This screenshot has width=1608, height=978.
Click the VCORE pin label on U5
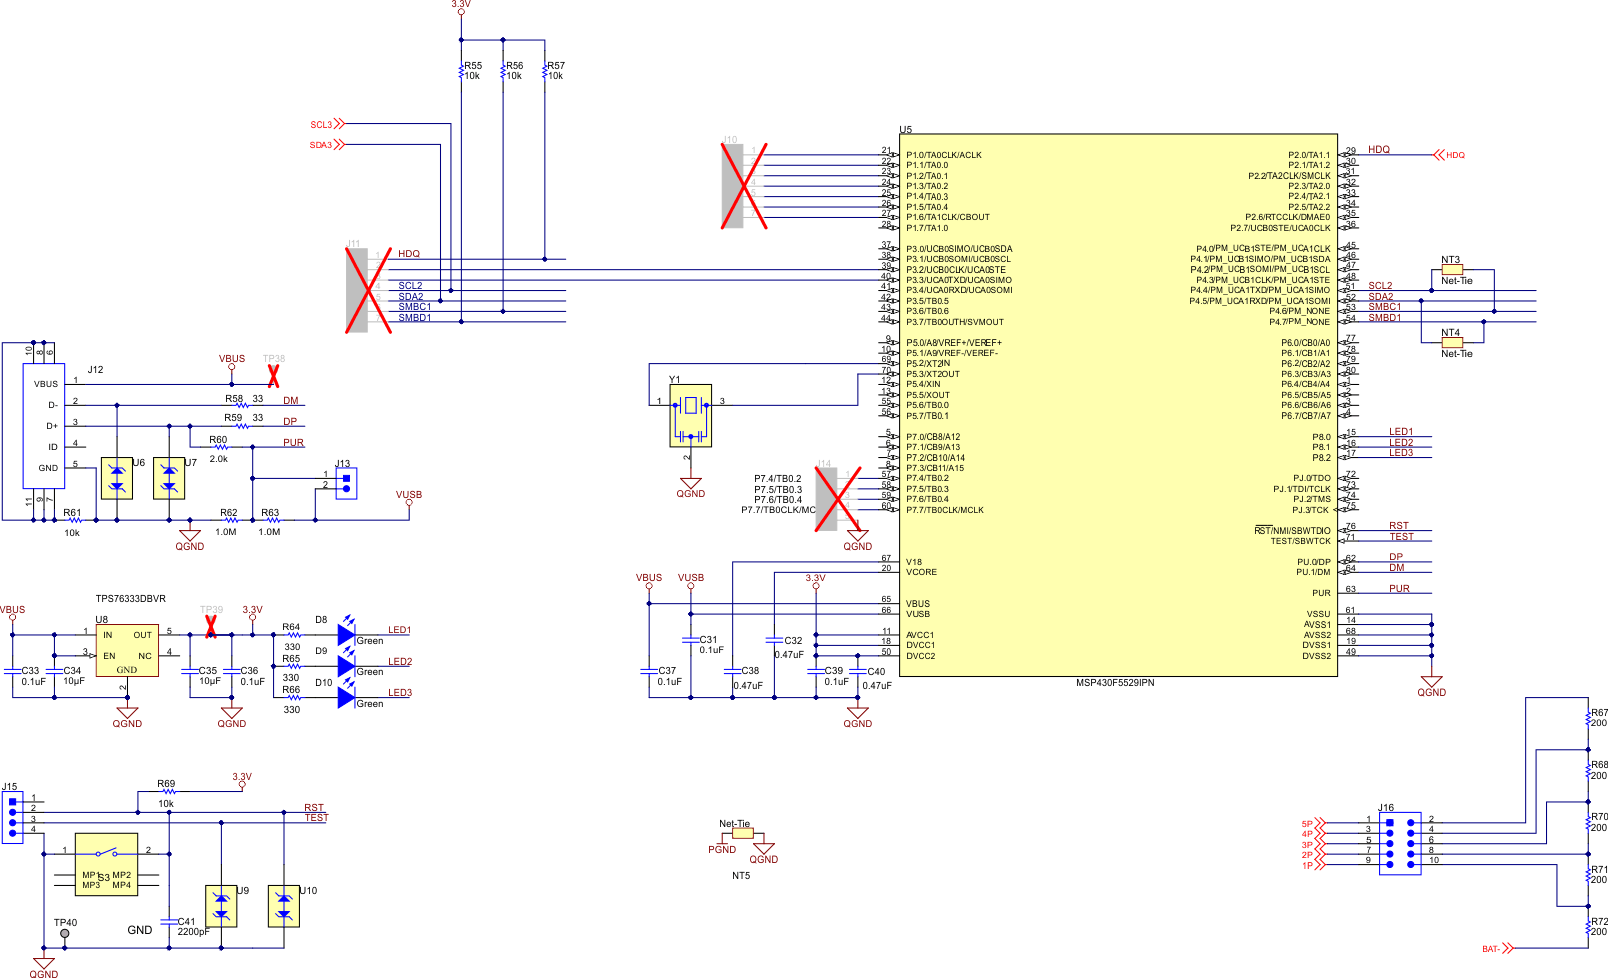(x=922, y=572)
